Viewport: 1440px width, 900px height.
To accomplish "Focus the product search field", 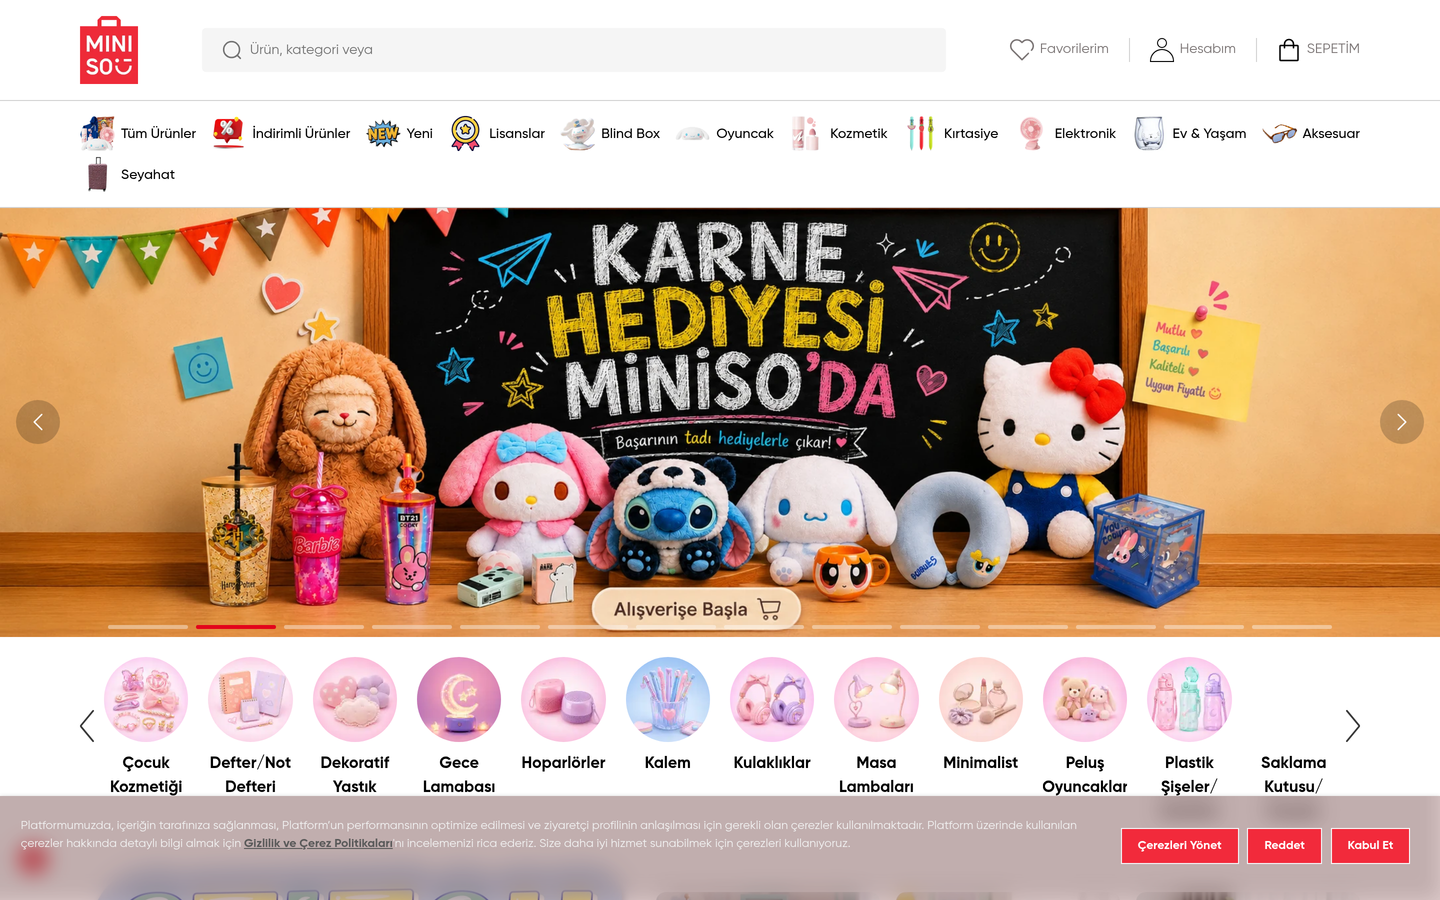I will [574, 50].
